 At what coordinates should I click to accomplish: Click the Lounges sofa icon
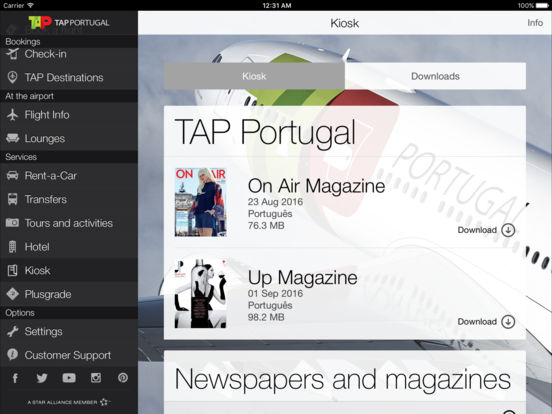click(x=12, y=138)
